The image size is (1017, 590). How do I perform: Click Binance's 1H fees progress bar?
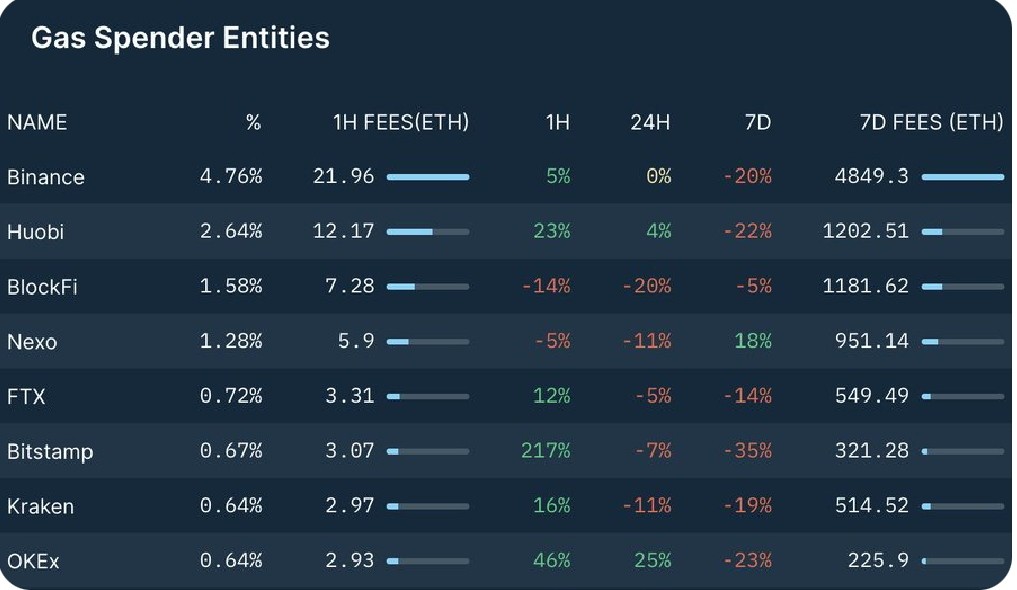point(428,177)
